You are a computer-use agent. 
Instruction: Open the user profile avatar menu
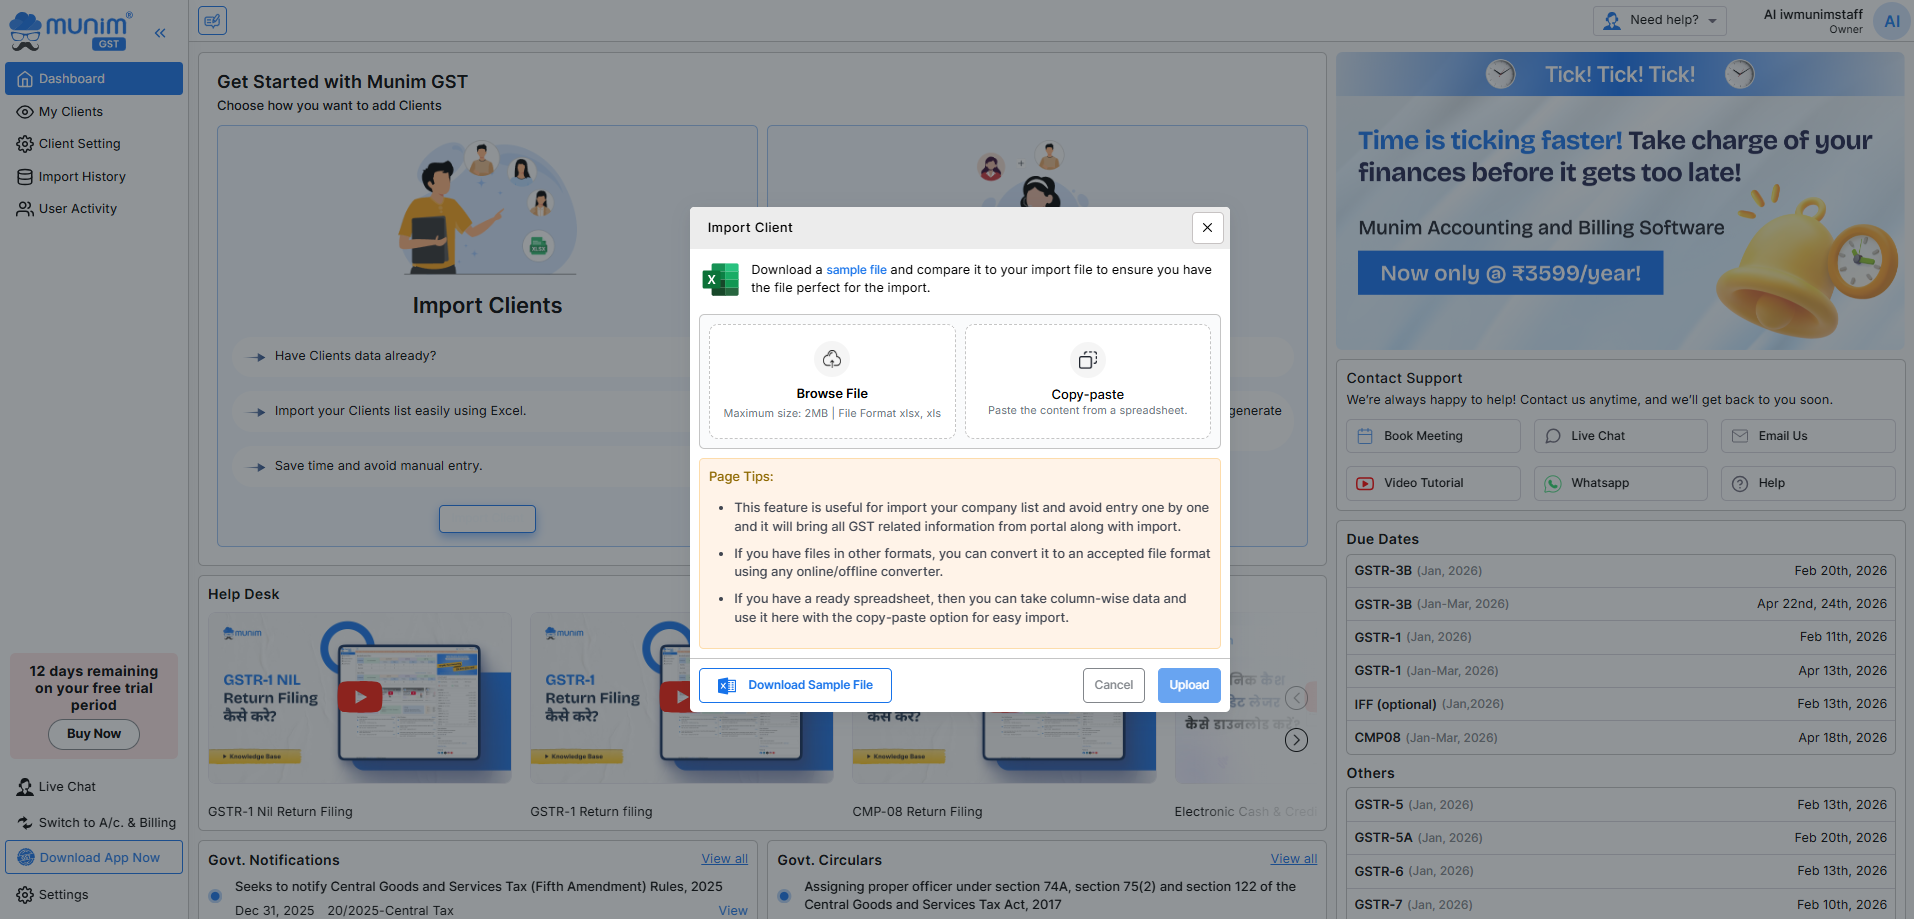(1891, 21)
